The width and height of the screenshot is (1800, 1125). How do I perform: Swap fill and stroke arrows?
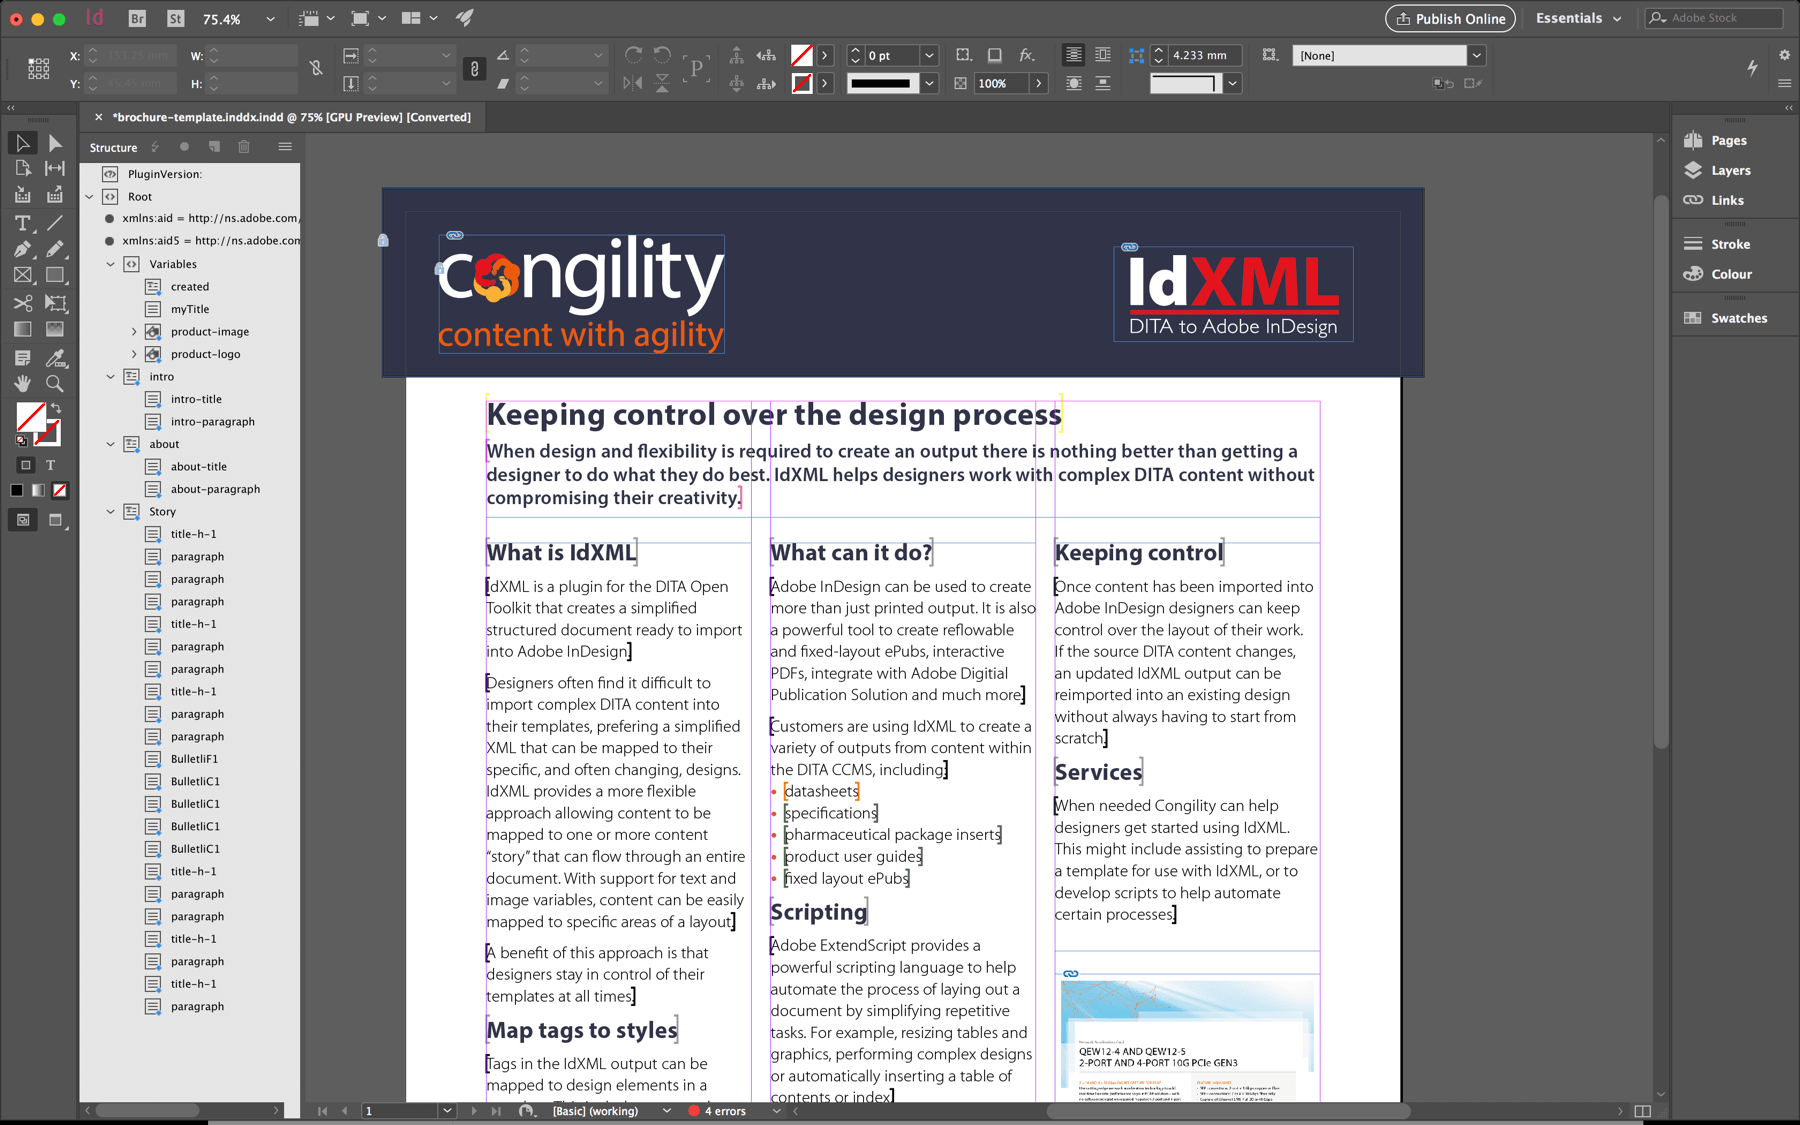click(57, 408)
